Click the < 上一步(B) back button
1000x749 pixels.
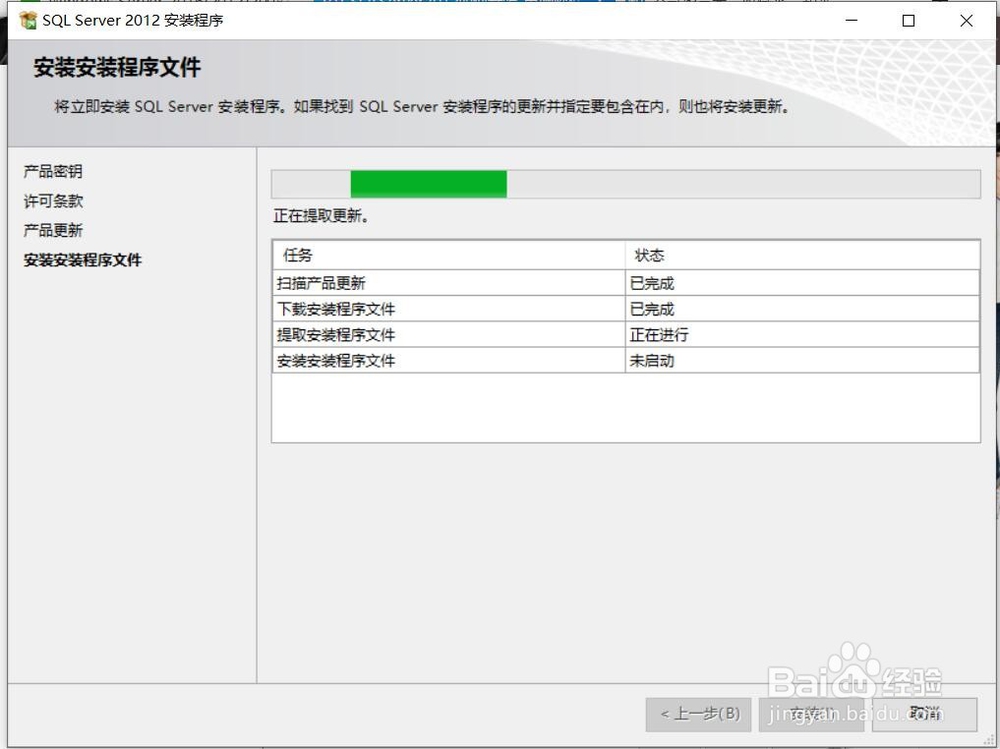(x=699, y=714)
